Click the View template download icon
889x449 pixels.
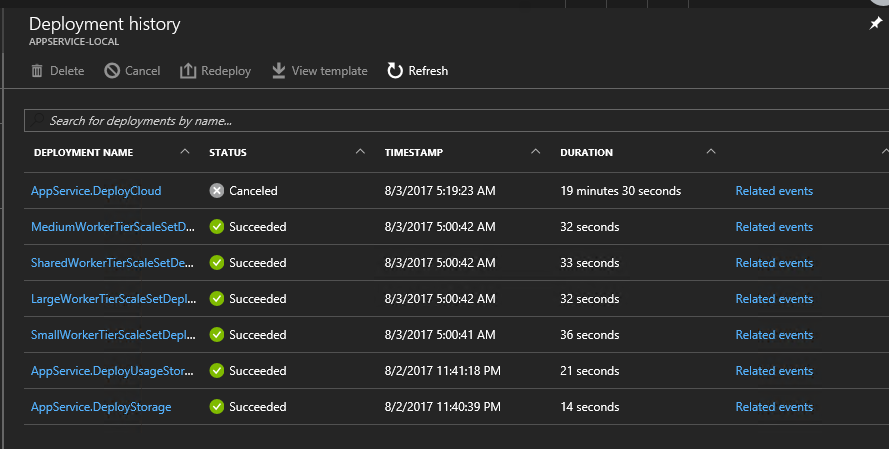coord(278,71)
